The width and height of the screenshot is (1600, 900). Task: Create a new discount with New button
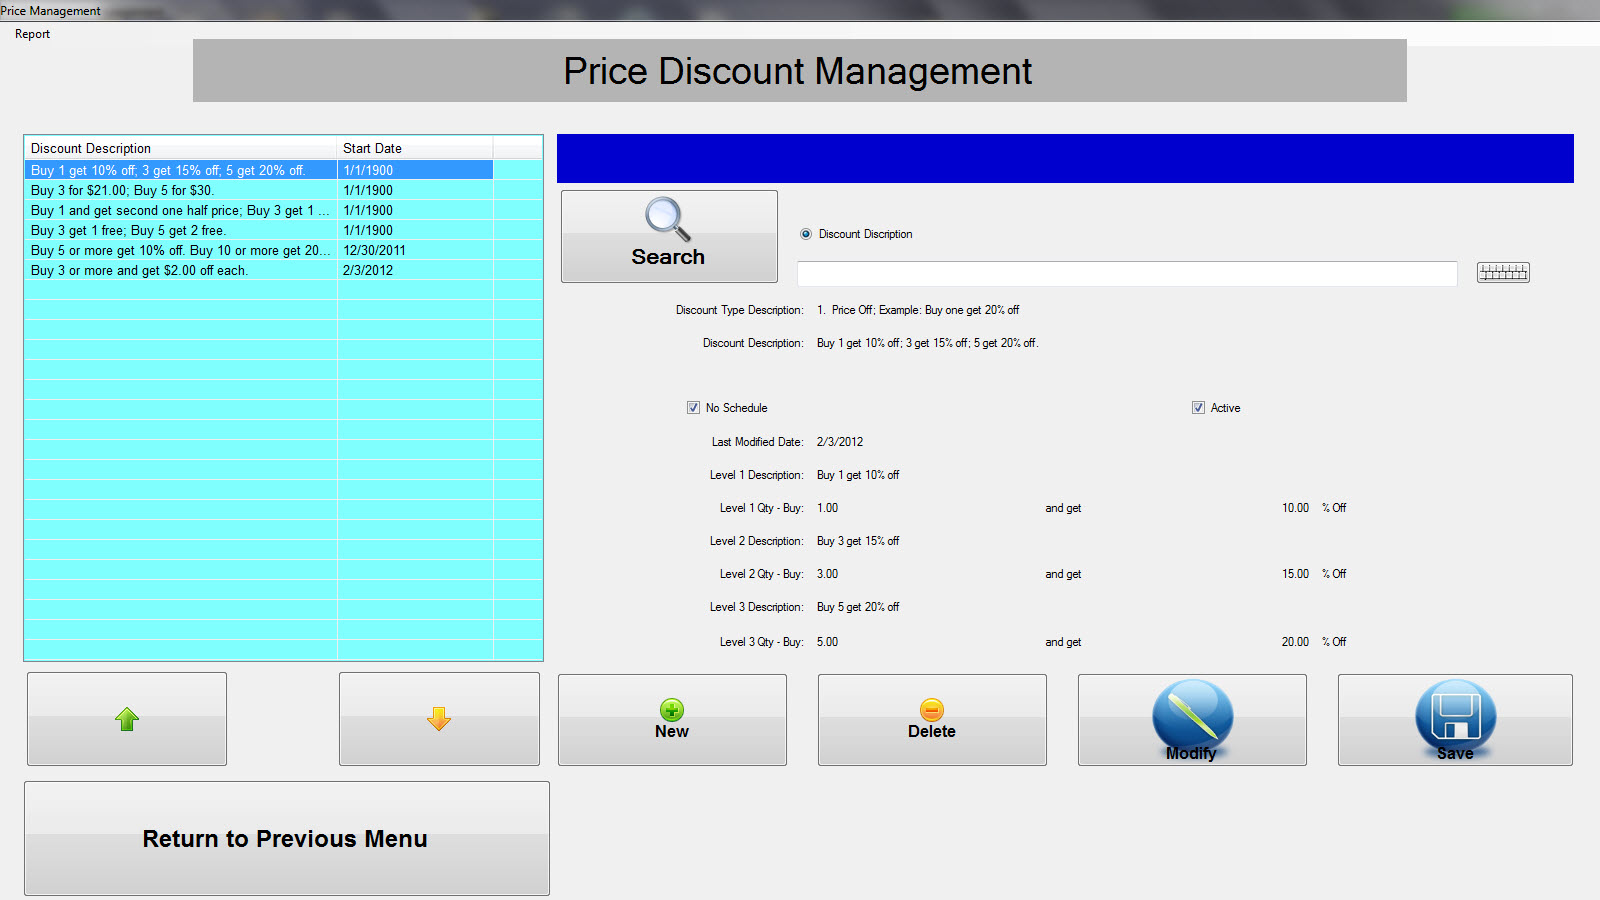tap(672, 720)
